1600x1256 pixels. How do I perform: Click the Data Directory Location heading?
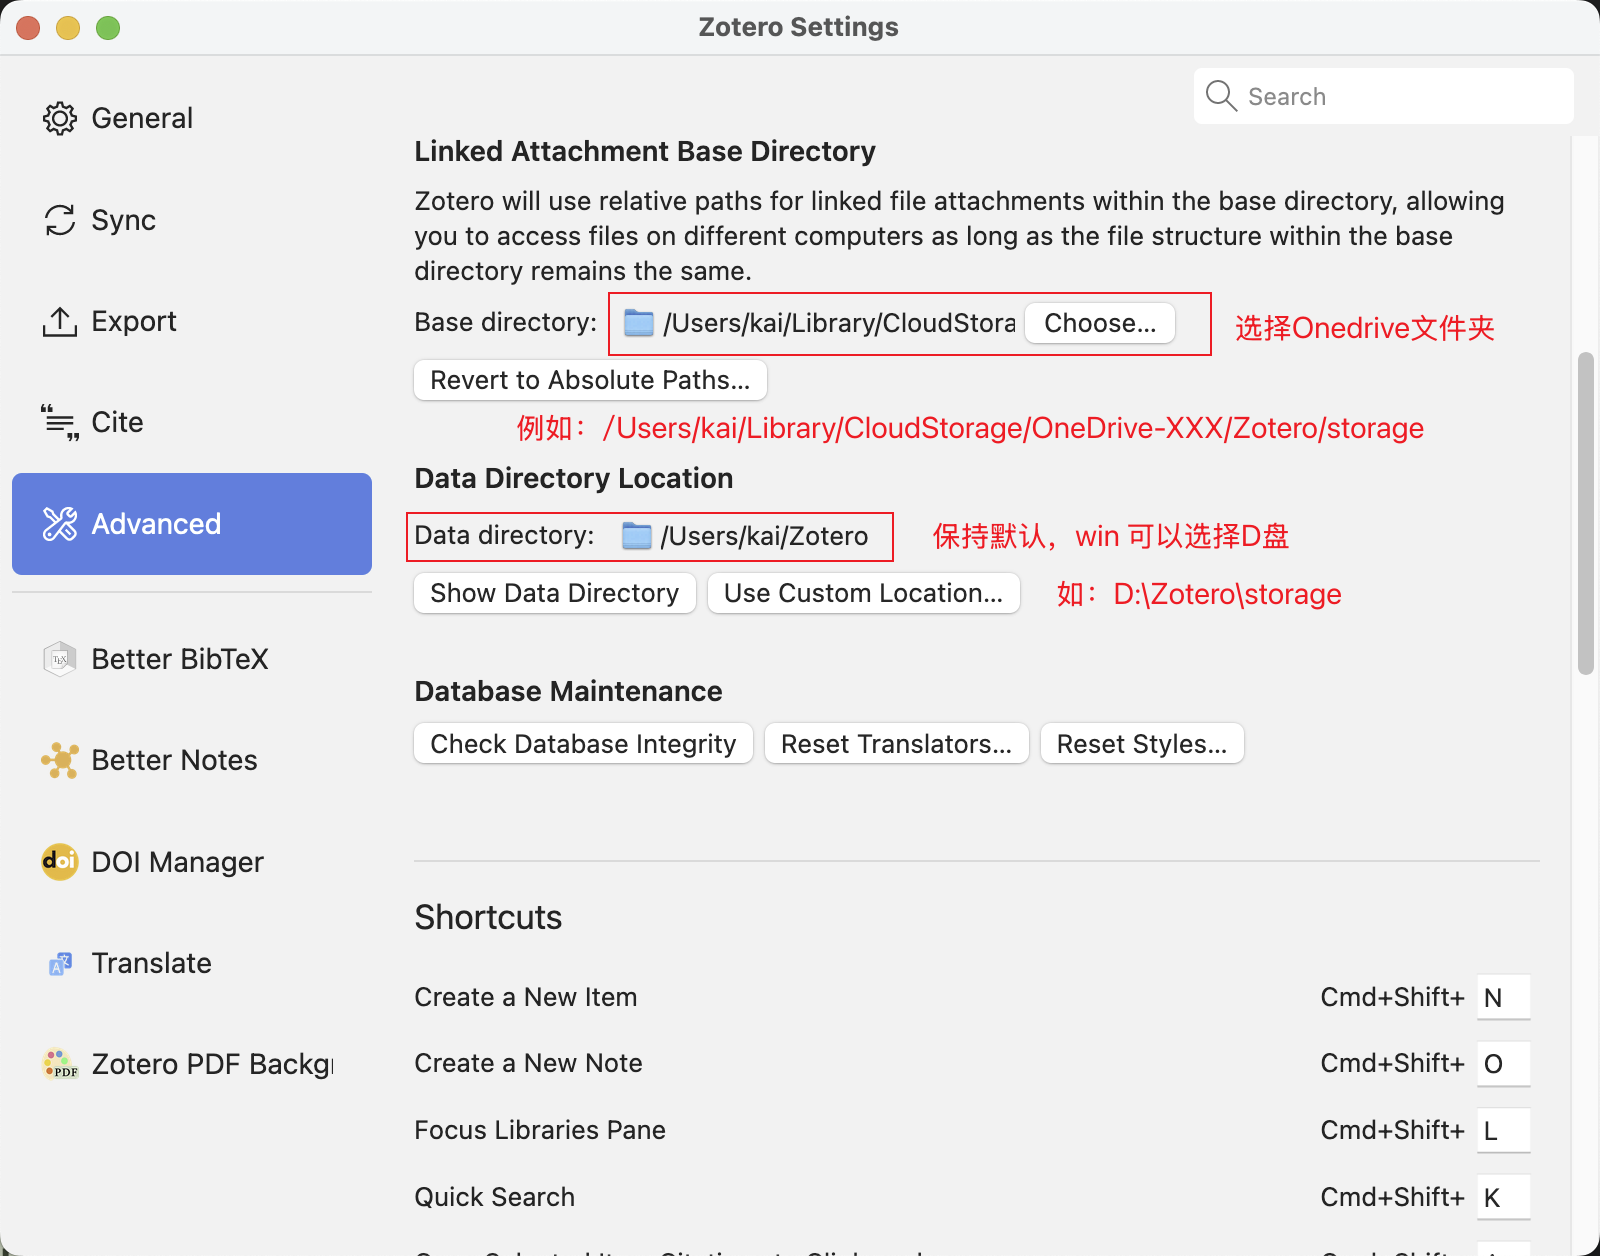(574, 478)
